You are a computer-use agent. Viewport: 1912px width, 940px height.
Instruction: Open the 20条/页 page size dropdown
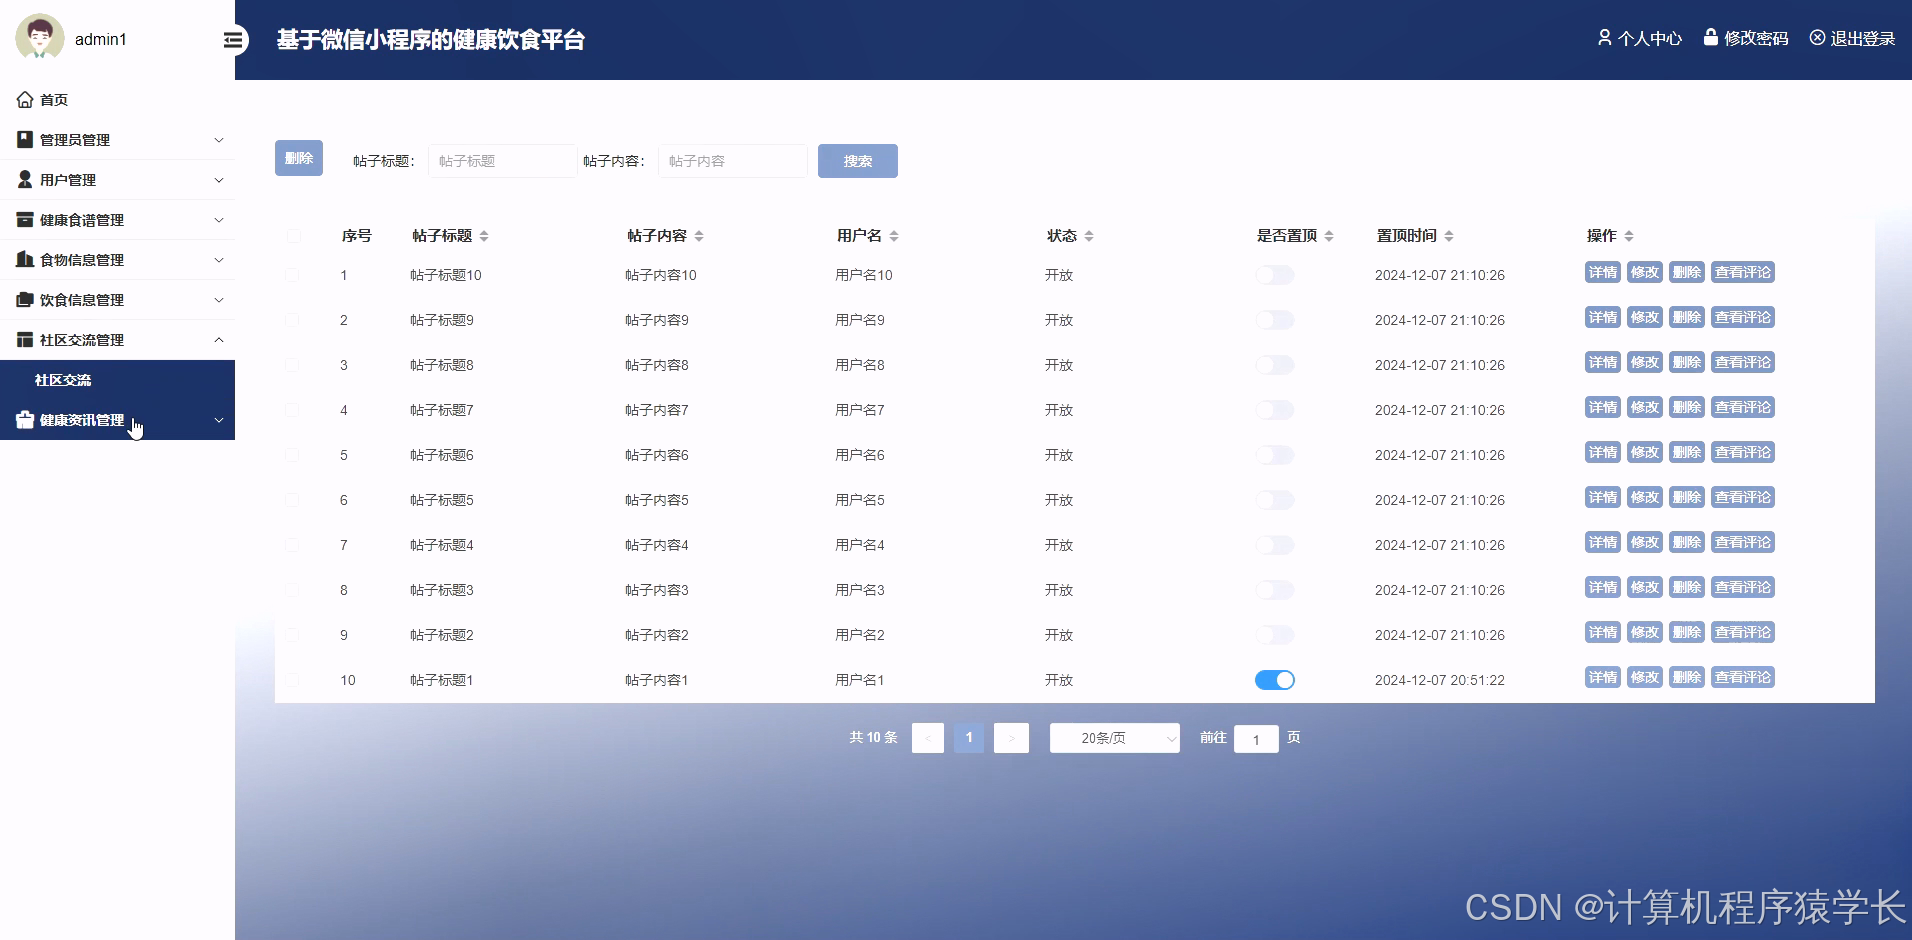tap(1113, 738)
